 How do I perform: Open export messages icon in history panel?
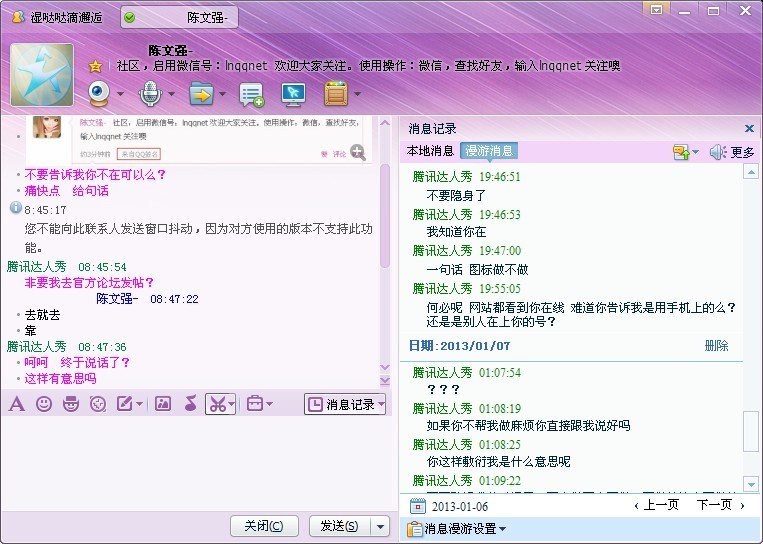pos(681,152)
